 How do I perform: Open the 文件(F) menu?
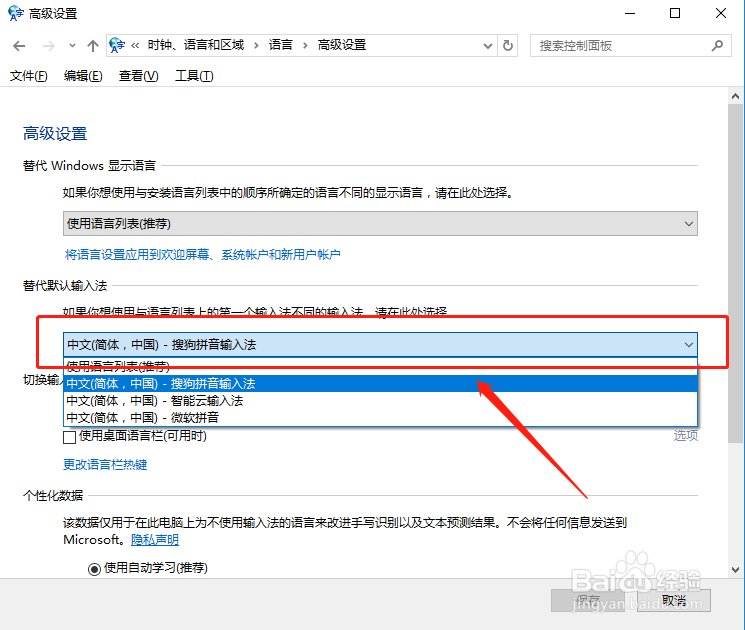click(x=29, y=76)
